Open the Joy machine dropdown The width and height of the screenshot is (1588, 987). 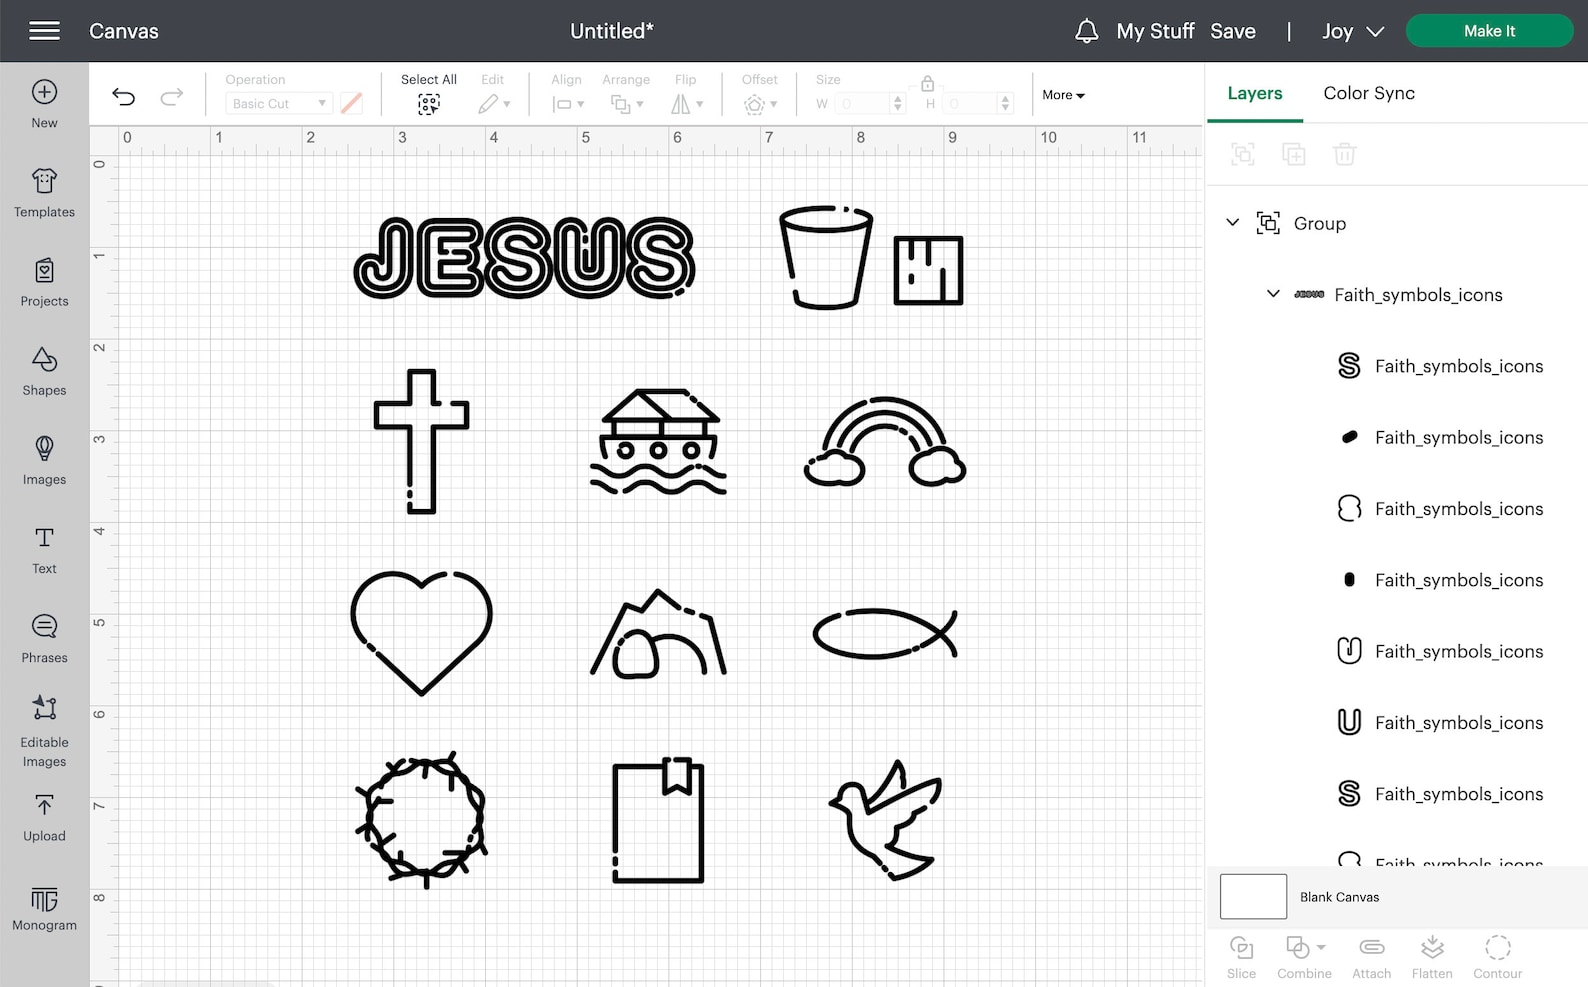tap(1353, 31)
